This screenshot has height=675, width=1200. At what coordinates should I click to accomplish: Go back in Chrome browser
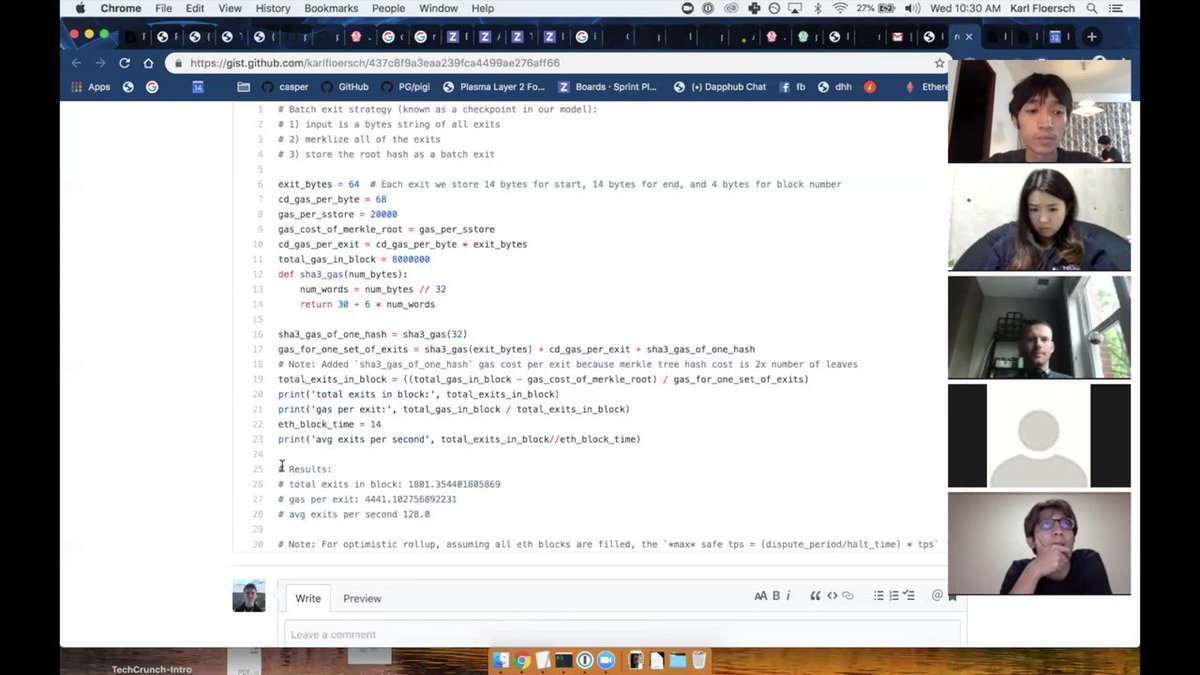77,63
